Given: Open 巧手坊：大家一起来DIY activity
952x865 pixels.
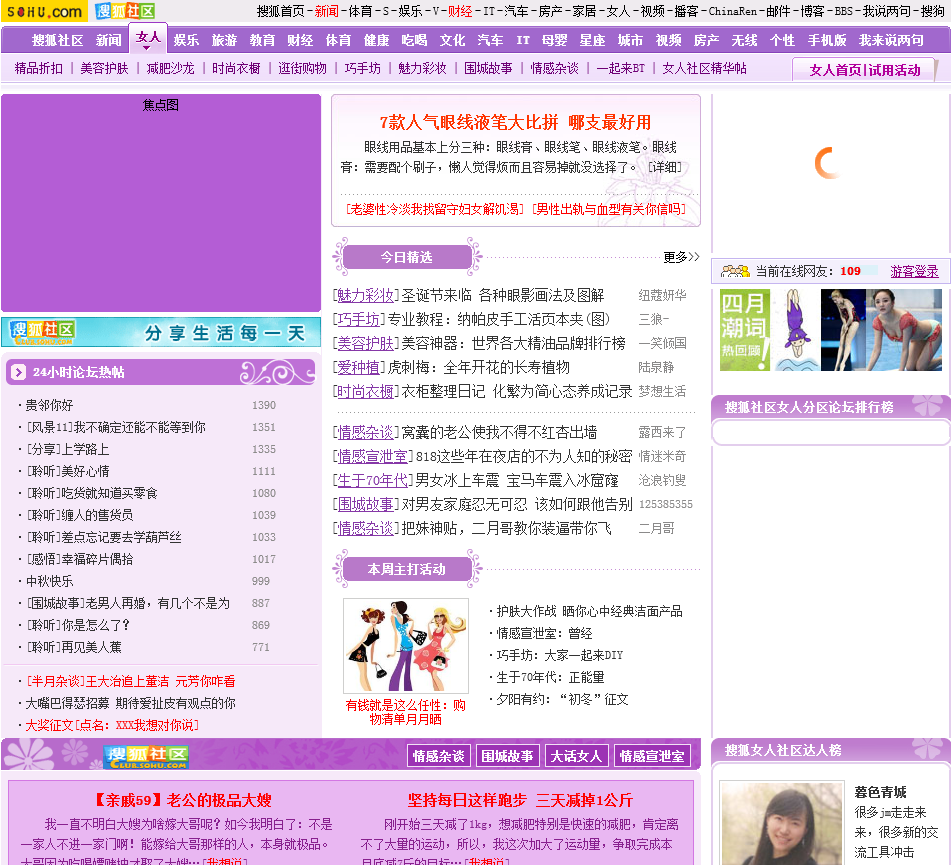Looking at the screenshot, I should [560, 655].
